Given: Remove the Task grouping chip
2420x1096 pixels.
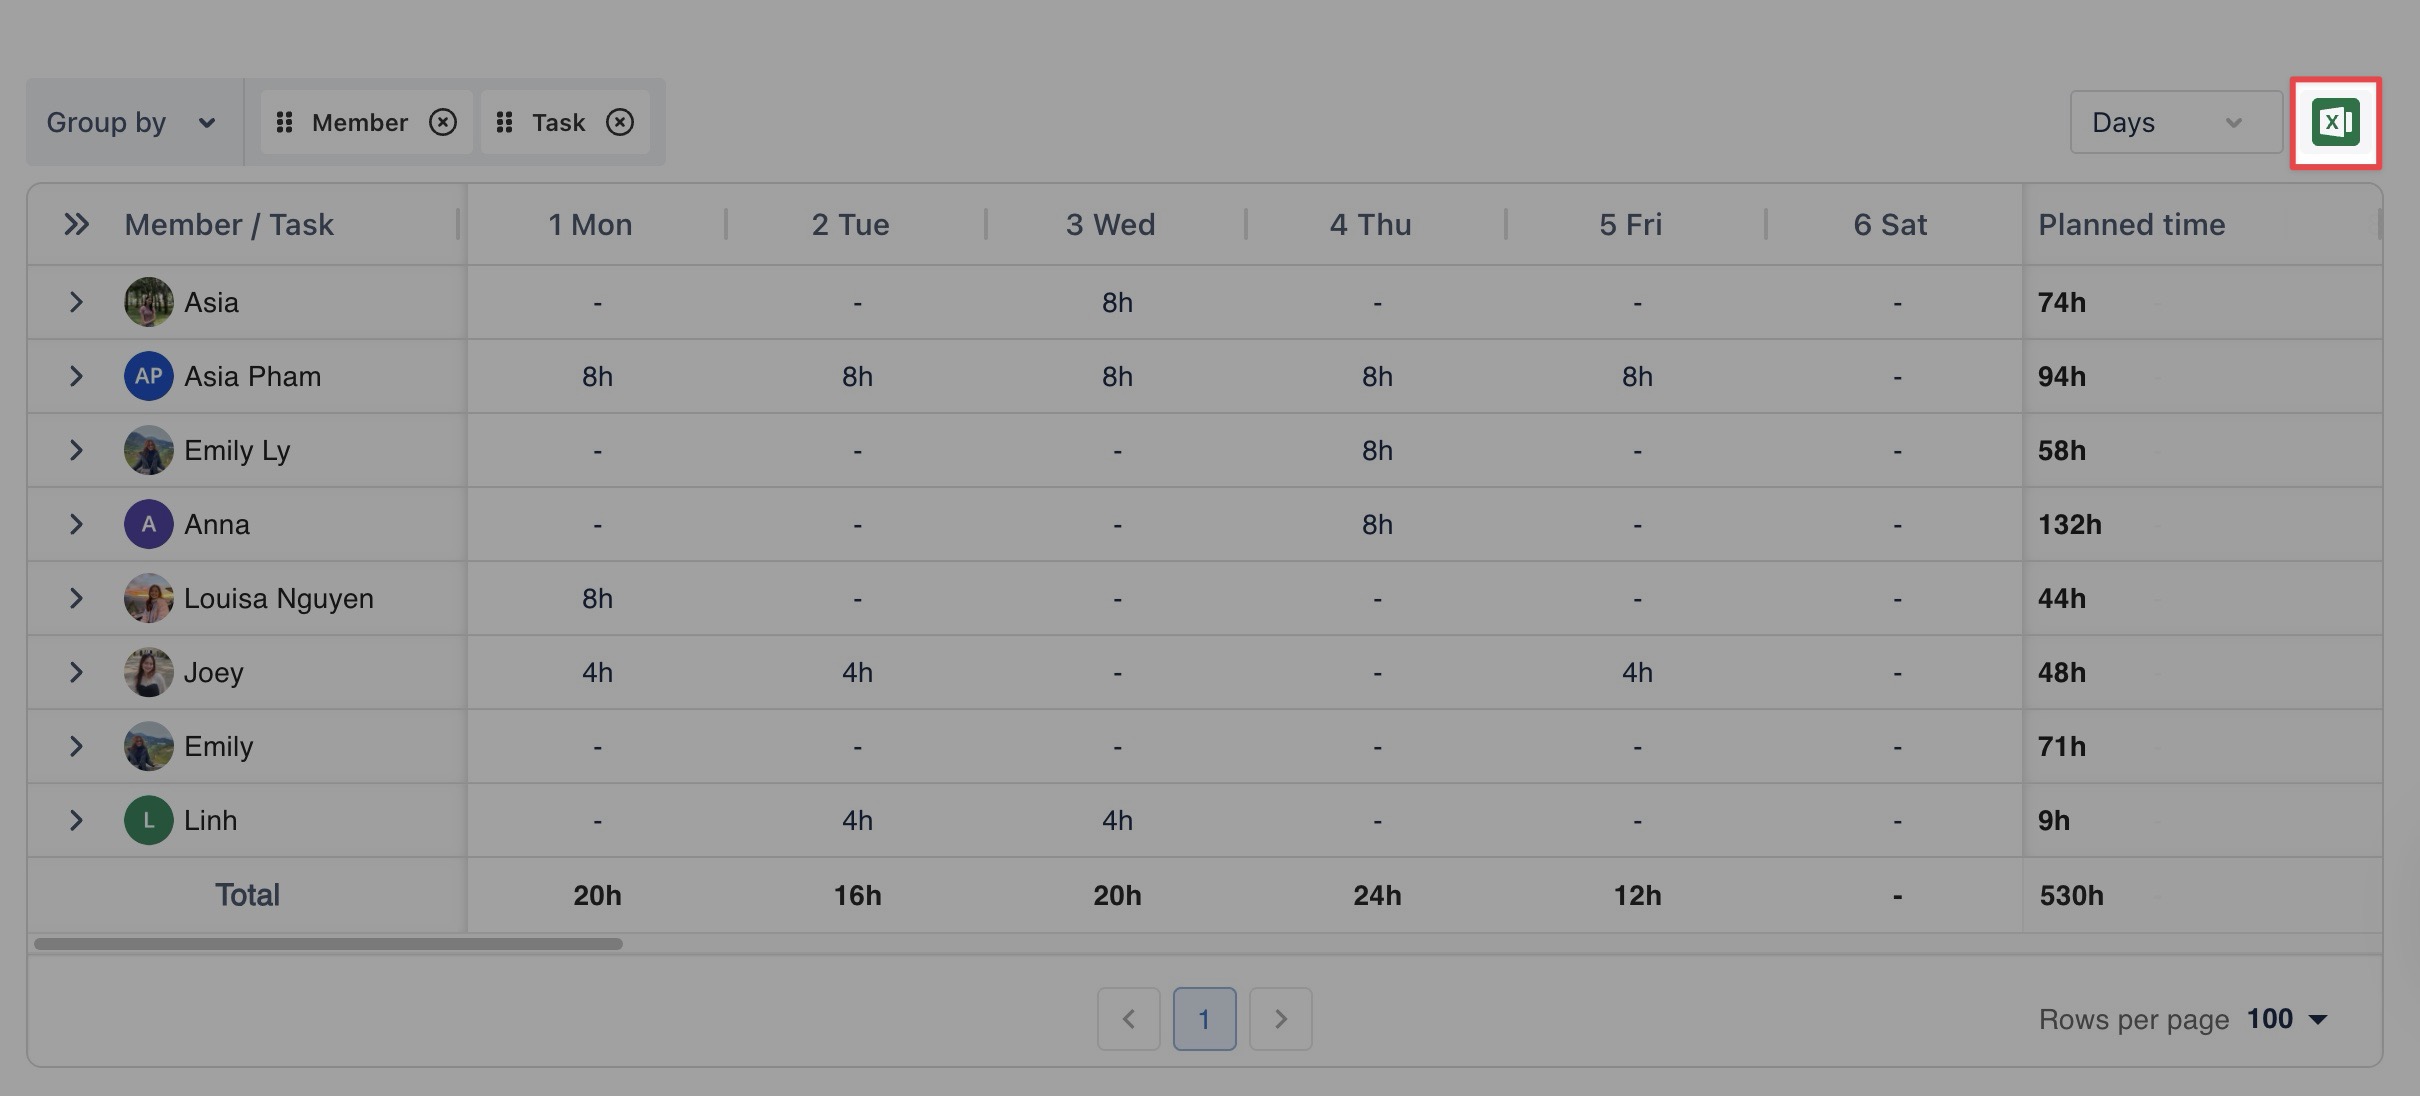Looking at the screenshot, I should [620, 122].
